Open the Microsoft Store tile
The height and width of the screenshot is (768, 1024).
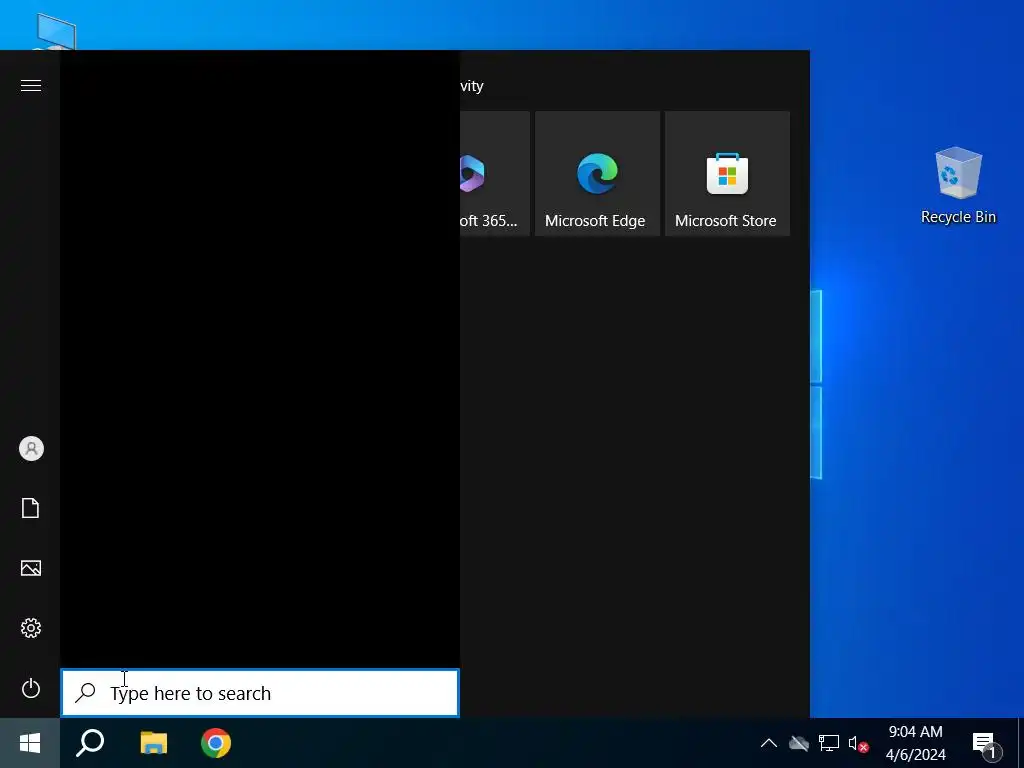728,174
